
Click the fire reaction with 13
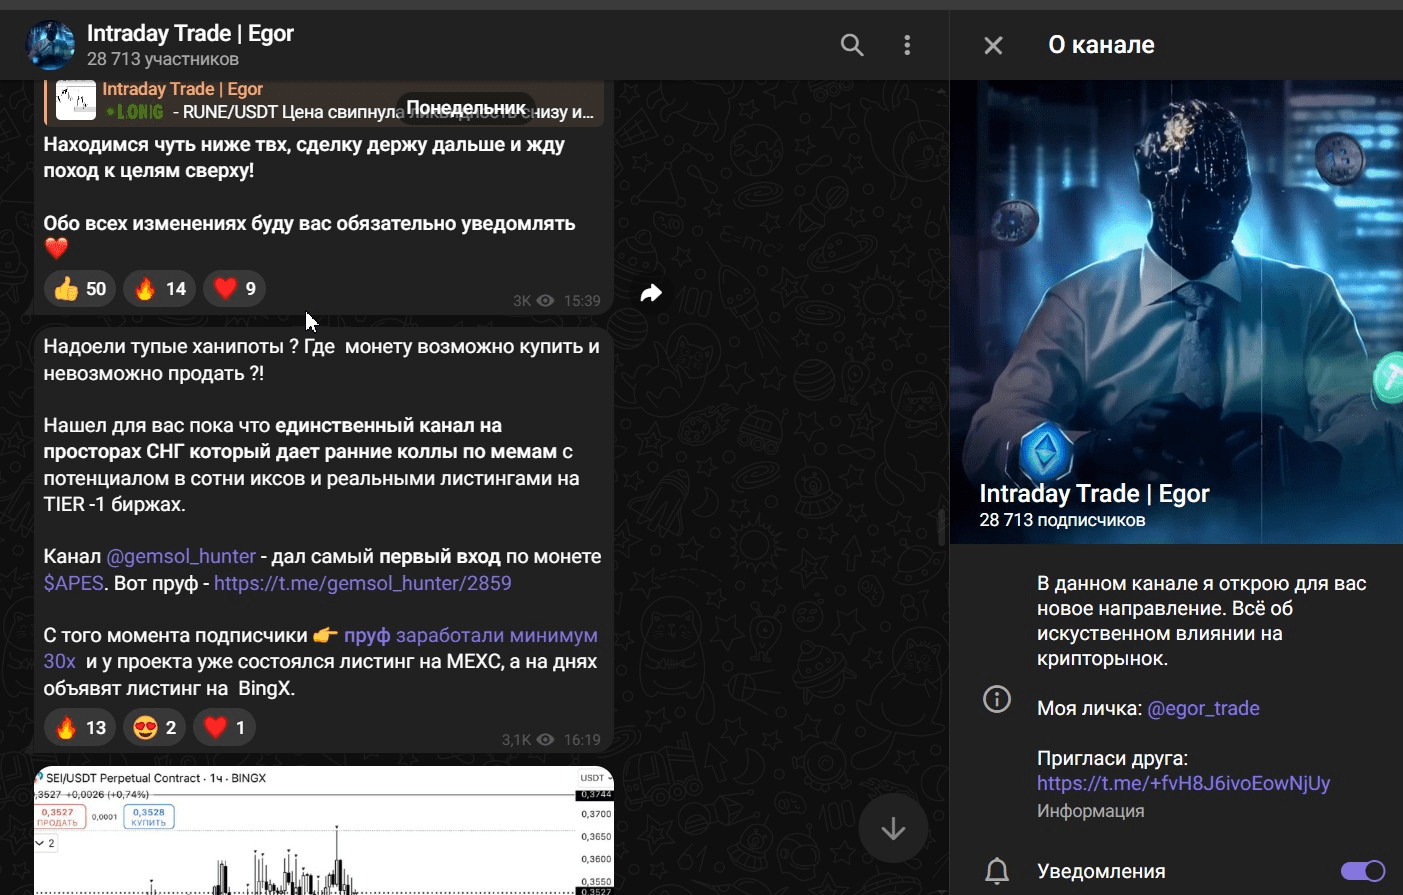pyautogui.click(x=80, y=728)
